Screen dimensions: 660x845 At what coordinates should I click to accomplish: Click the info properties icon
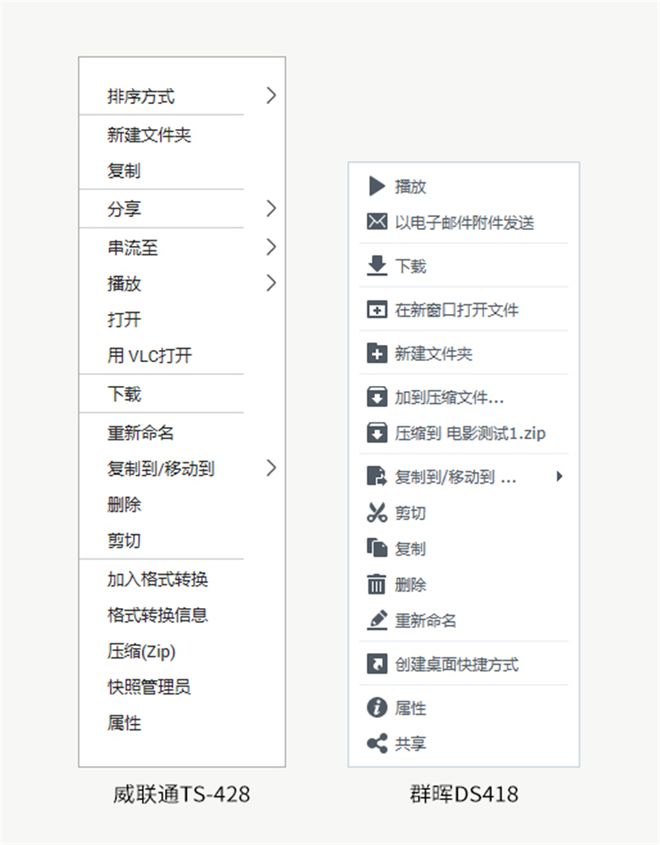click(377, 708)
